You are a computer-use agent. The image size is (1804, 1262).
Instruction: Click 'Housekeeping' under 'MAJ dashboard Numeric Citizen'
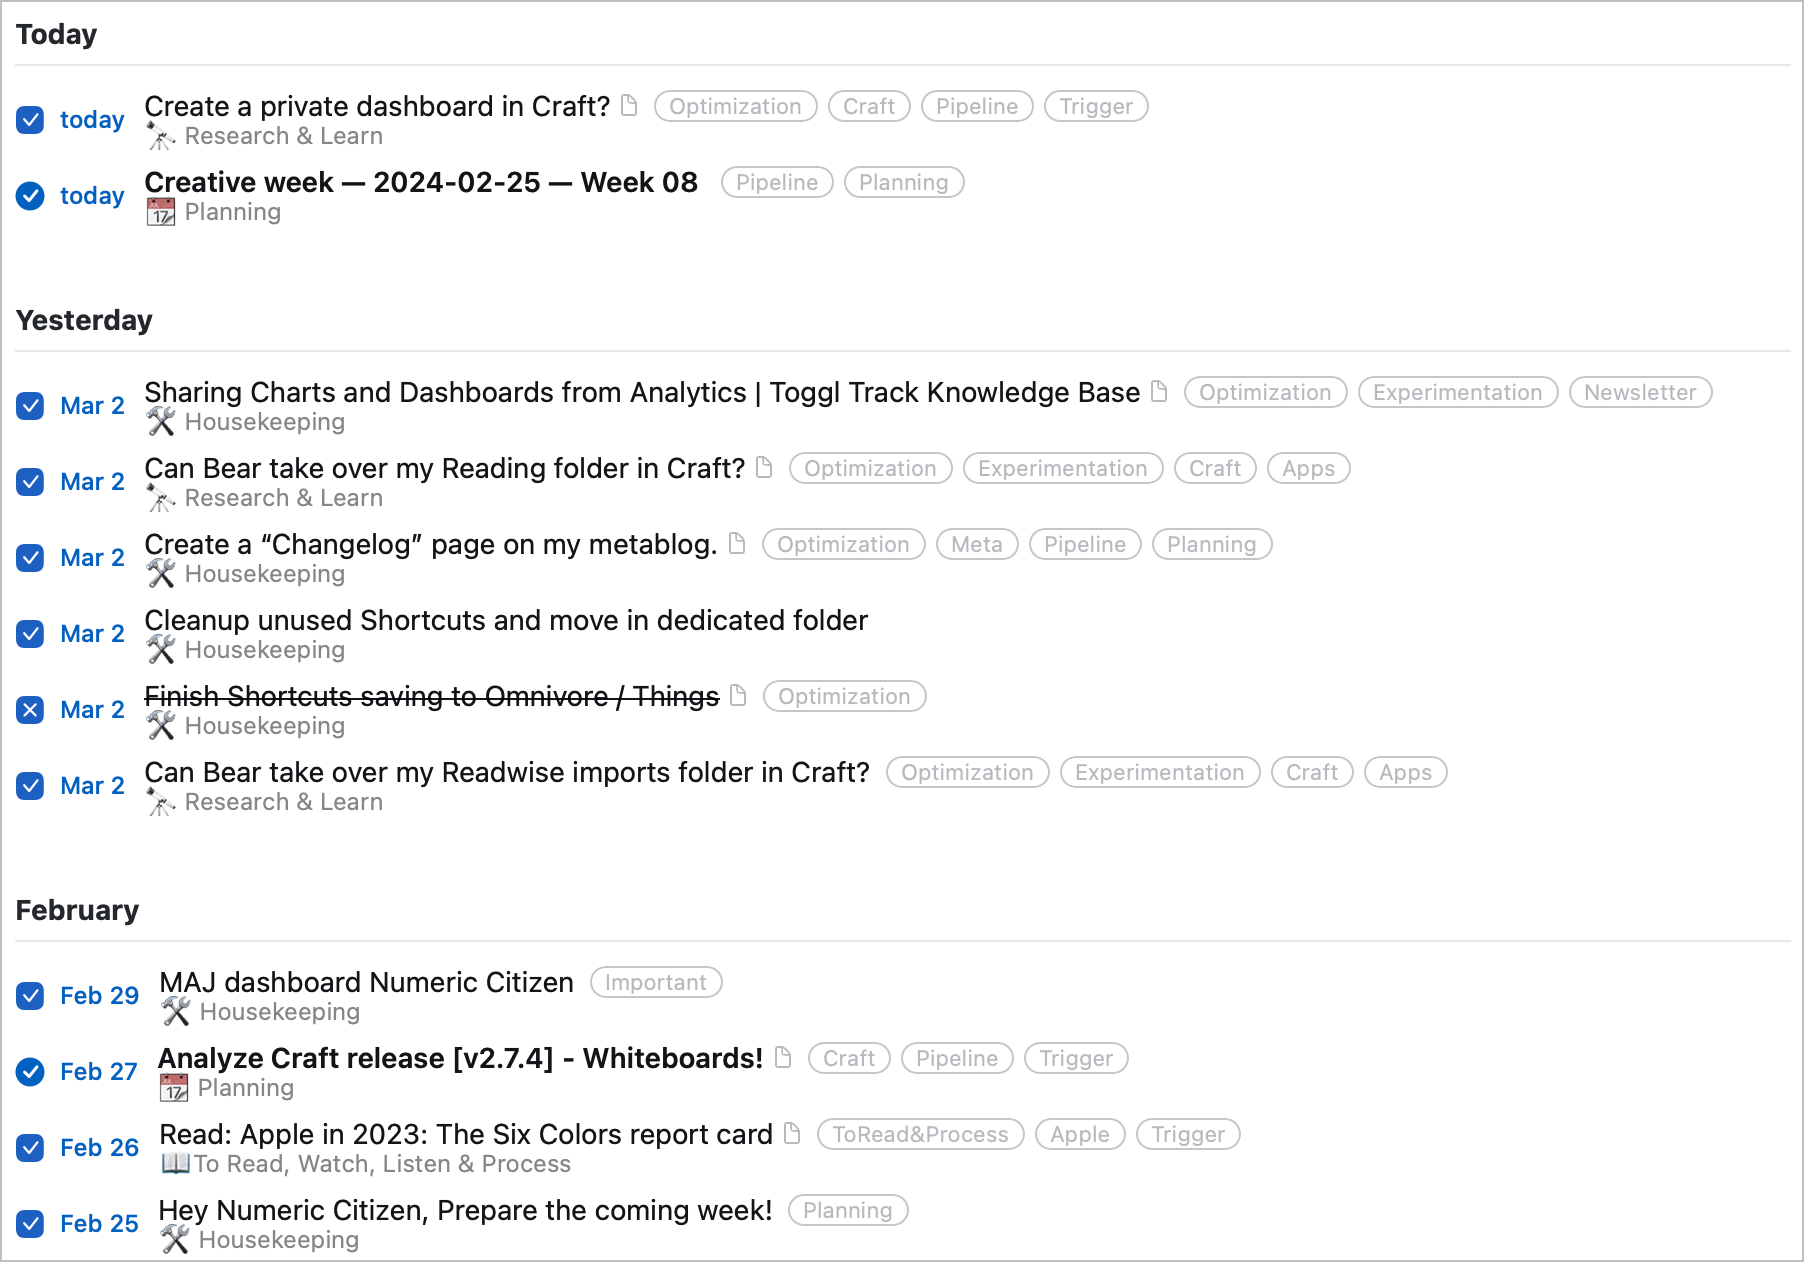(x=280, y=1012)
